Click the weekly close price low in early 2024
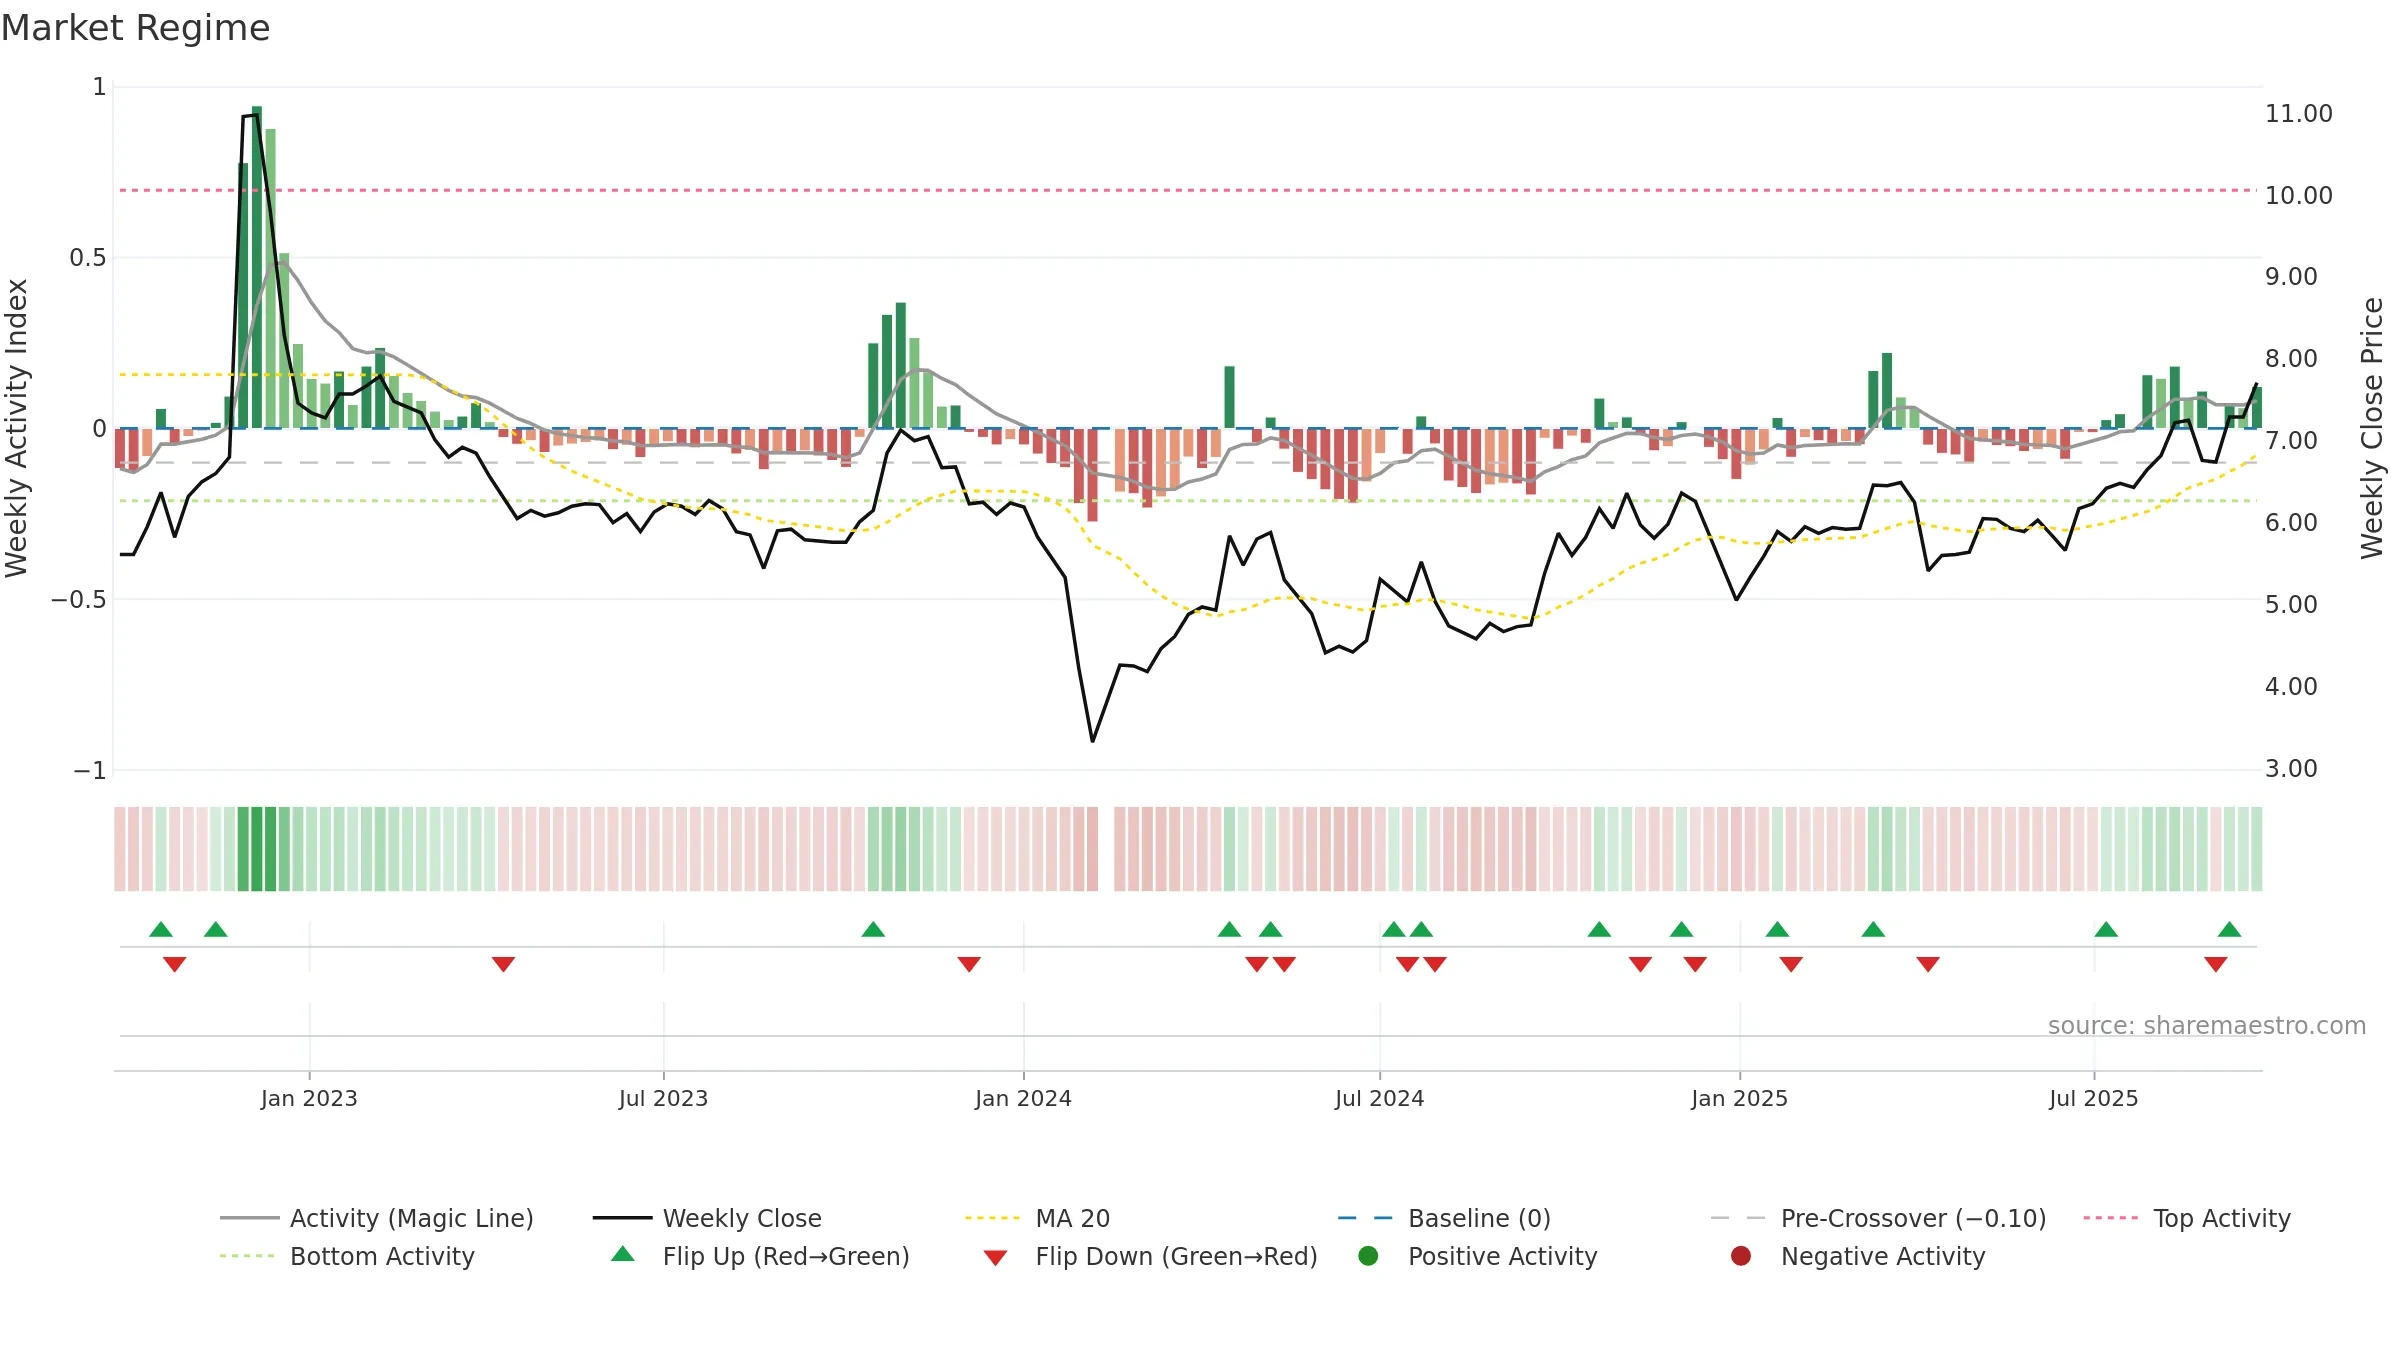The height and width of the screenshot is (1350, 2400). click(x=1092, y=740)
